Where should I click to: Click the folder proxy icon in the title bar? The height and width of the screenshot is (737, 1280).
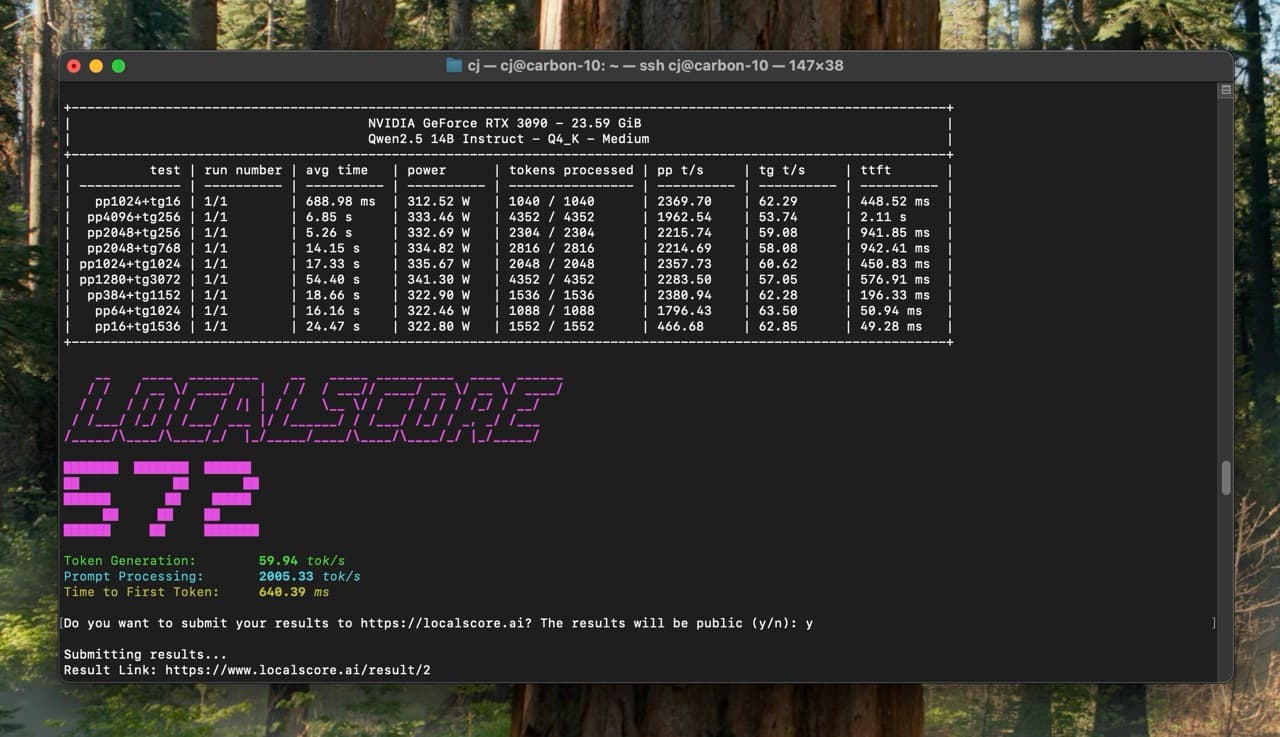(x=455, y=65)
